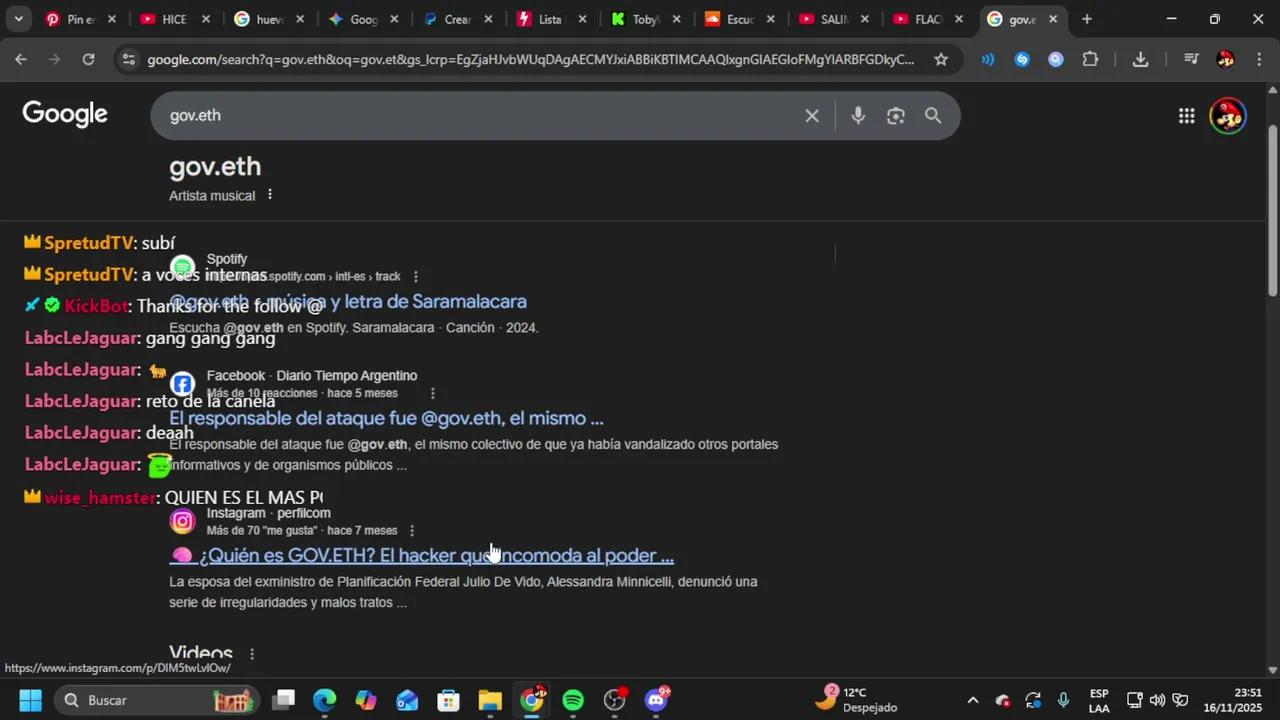Viewport: 1280px width, 720px height.
Task: Open the Google account avatar on the page
Action: [1228, 116]
